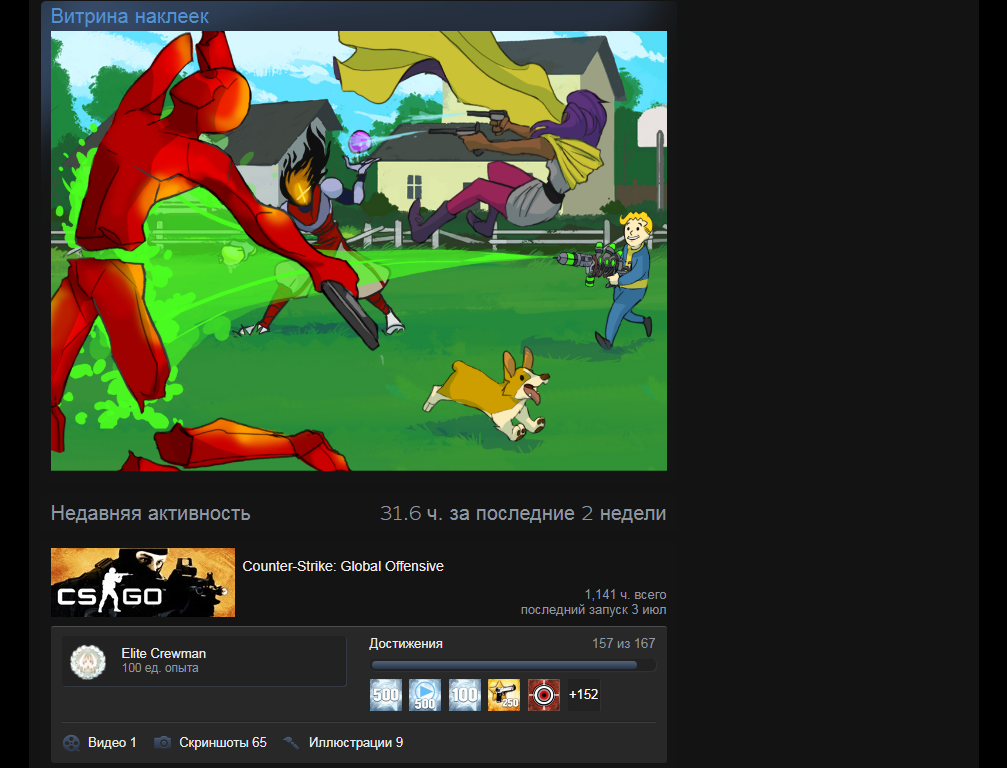The image size is (1007, 768).
Task: Open the Скриншоты 65 screenshots link
Action: 223,742
